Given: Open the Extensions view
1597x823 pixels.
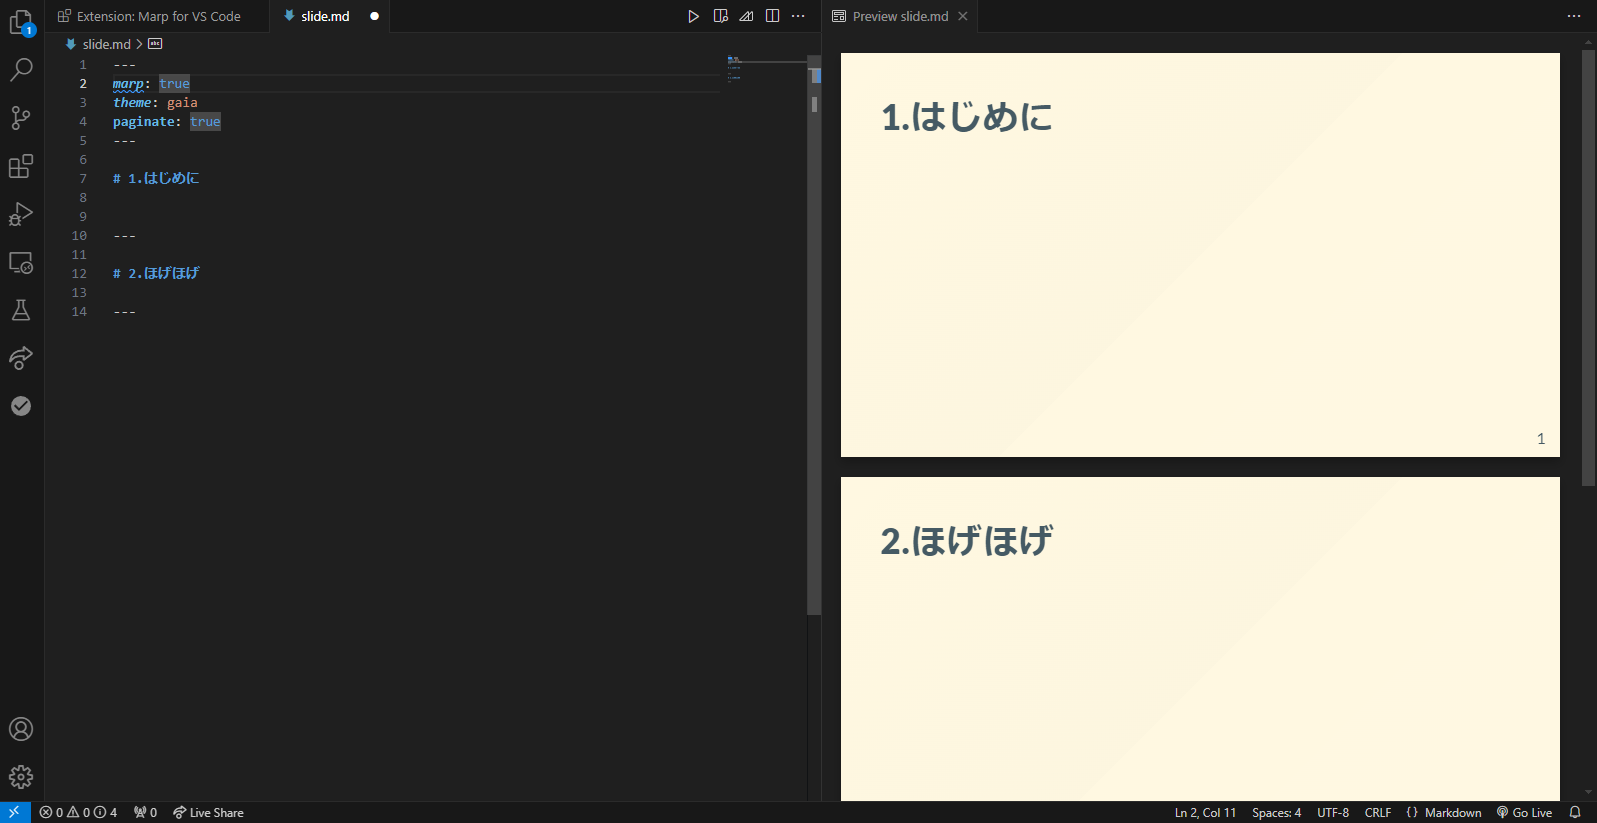Looking at the screenshot, I should point(21,165).
